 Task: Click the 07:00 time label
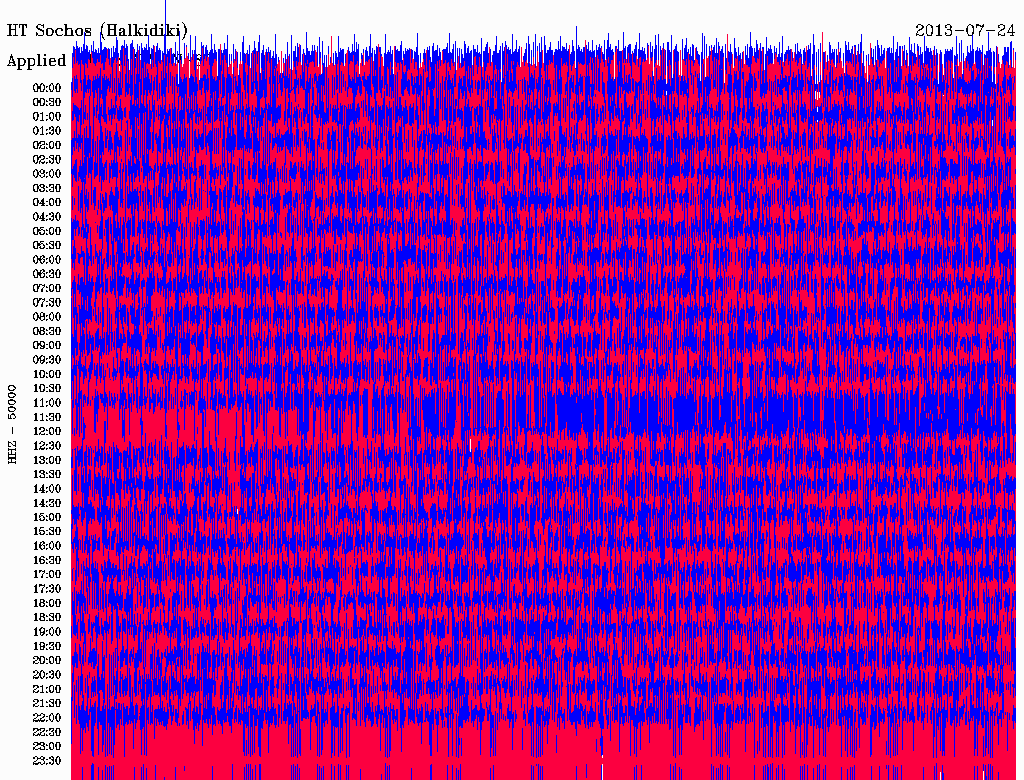tap(47, 288)
